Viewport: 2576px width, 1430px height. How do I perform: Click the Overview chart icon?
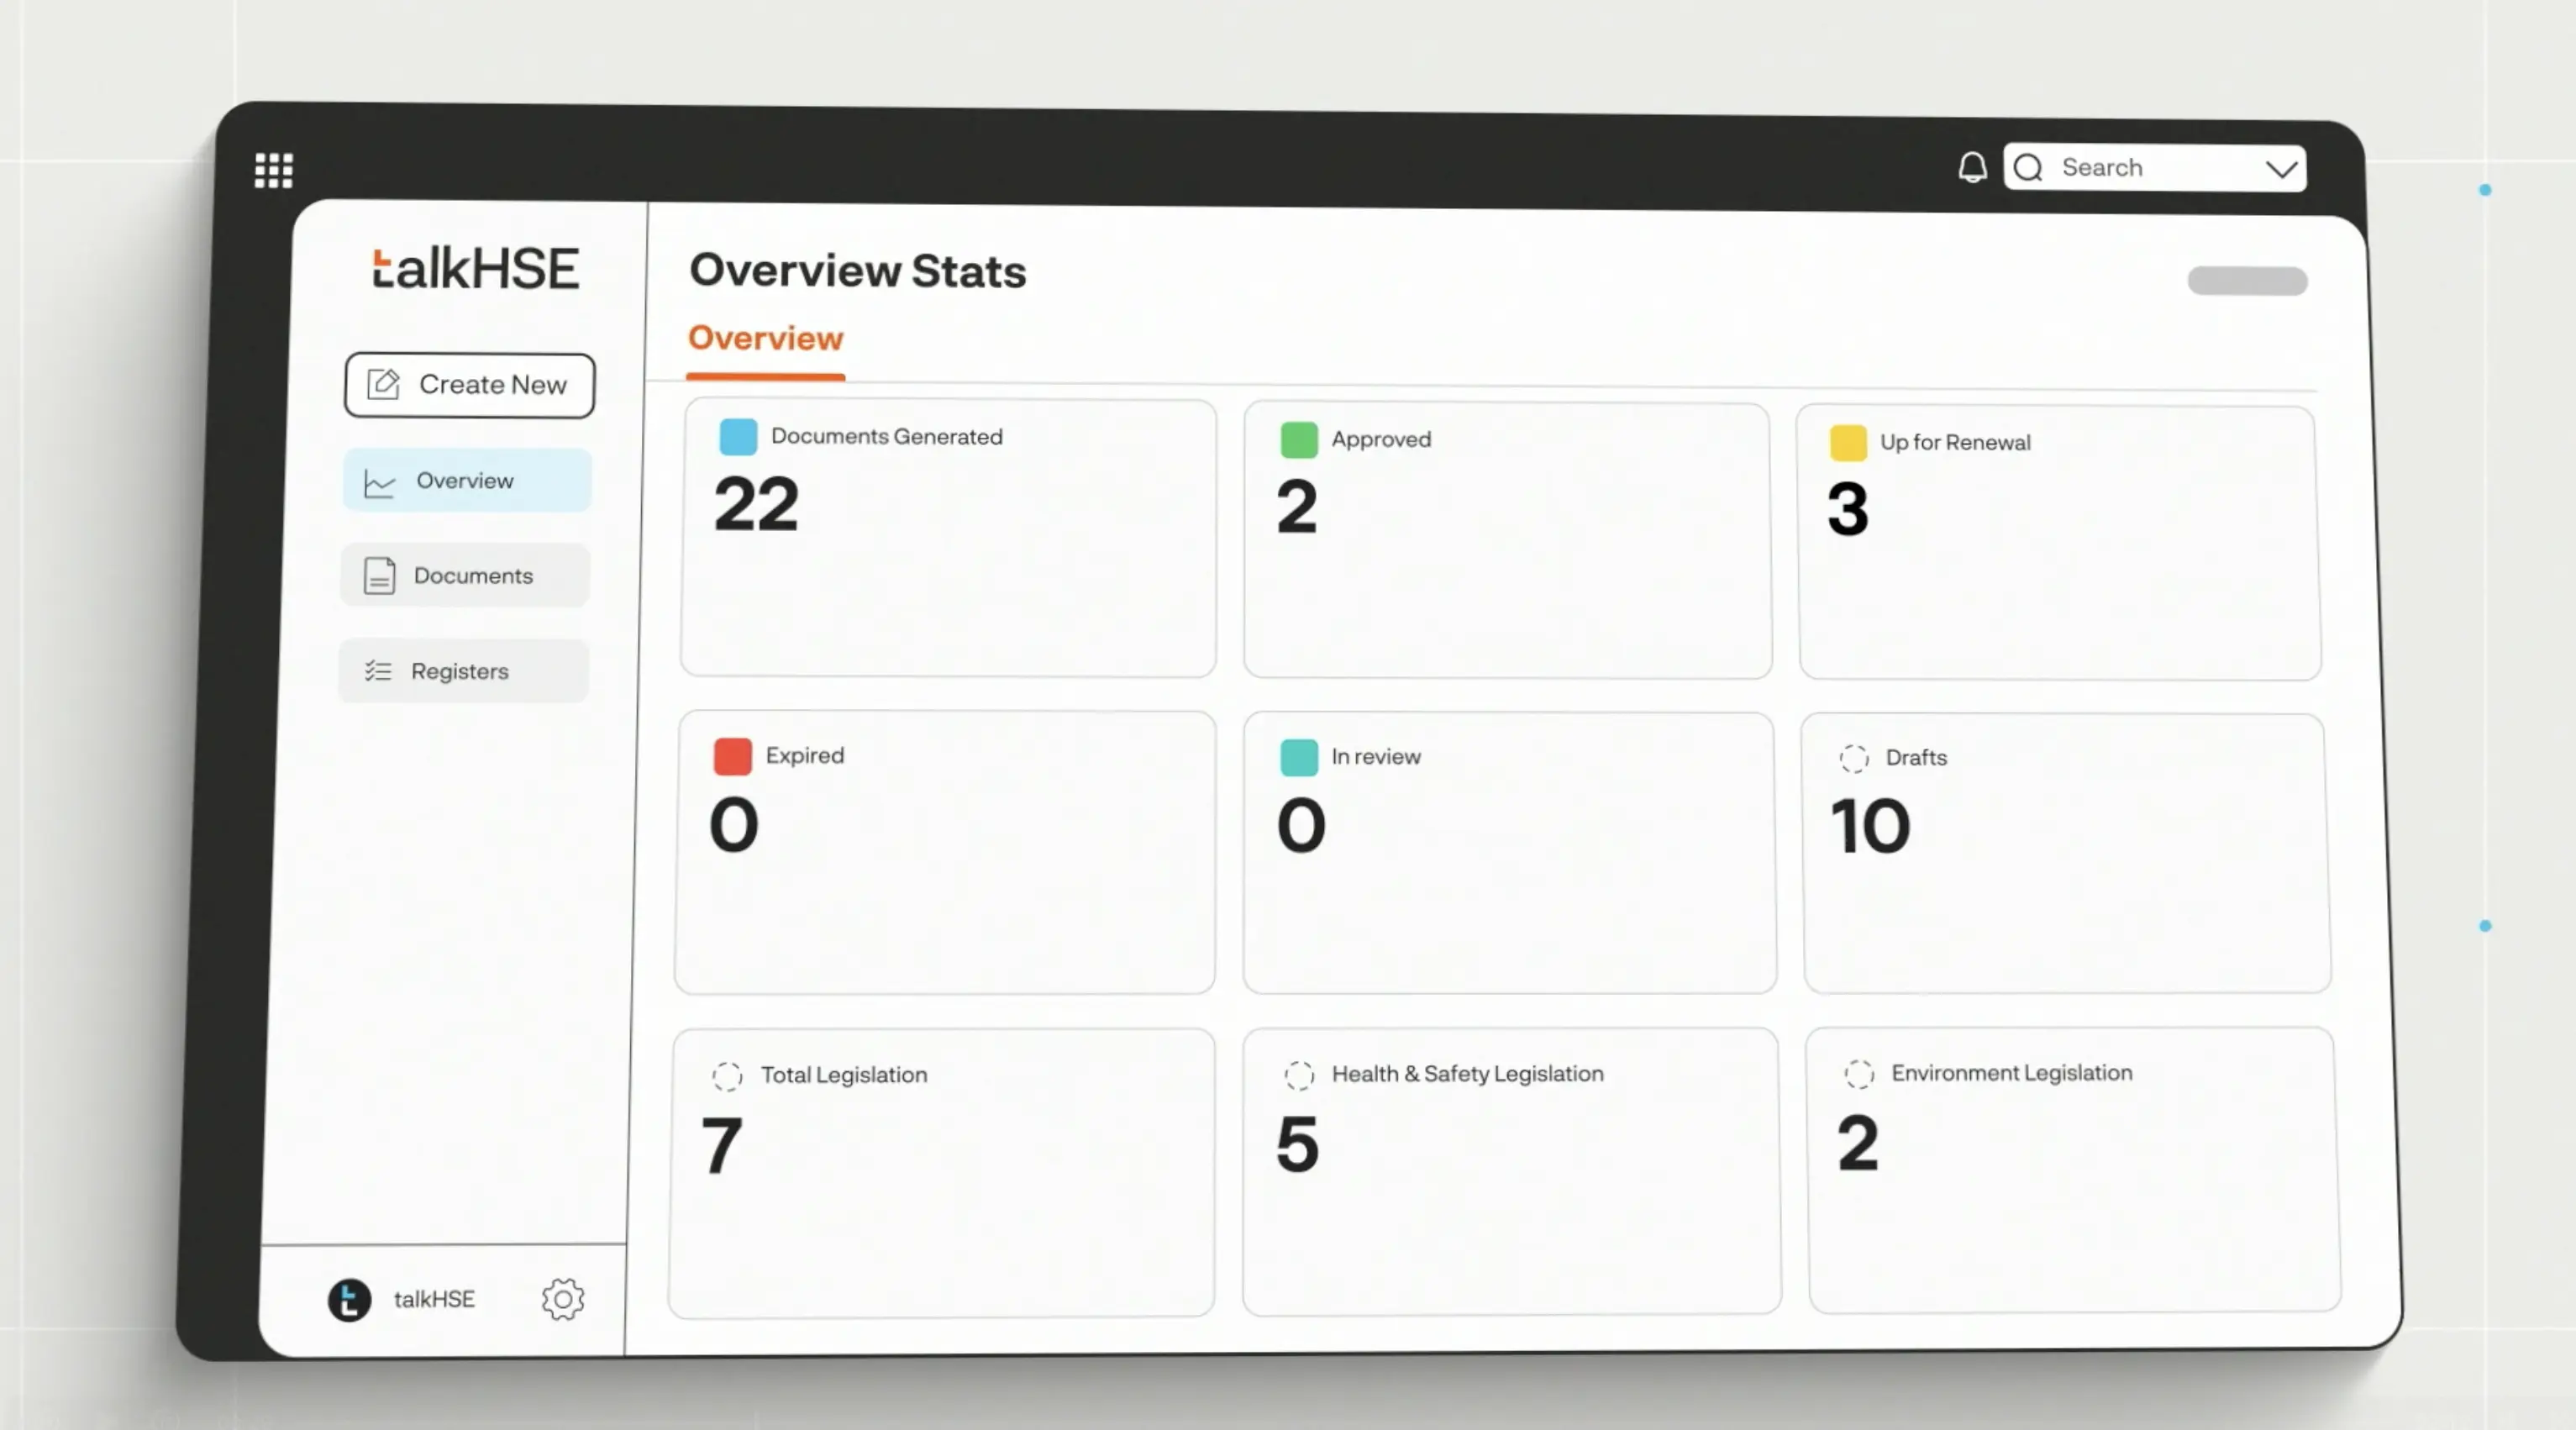(379, 483)
